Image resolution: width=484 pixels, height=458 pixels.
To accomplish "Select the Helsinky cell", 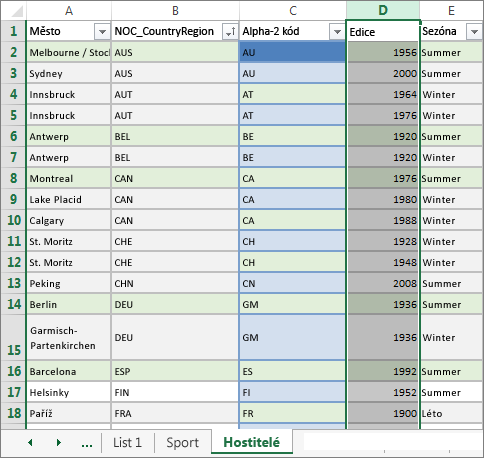I will 69,392.
